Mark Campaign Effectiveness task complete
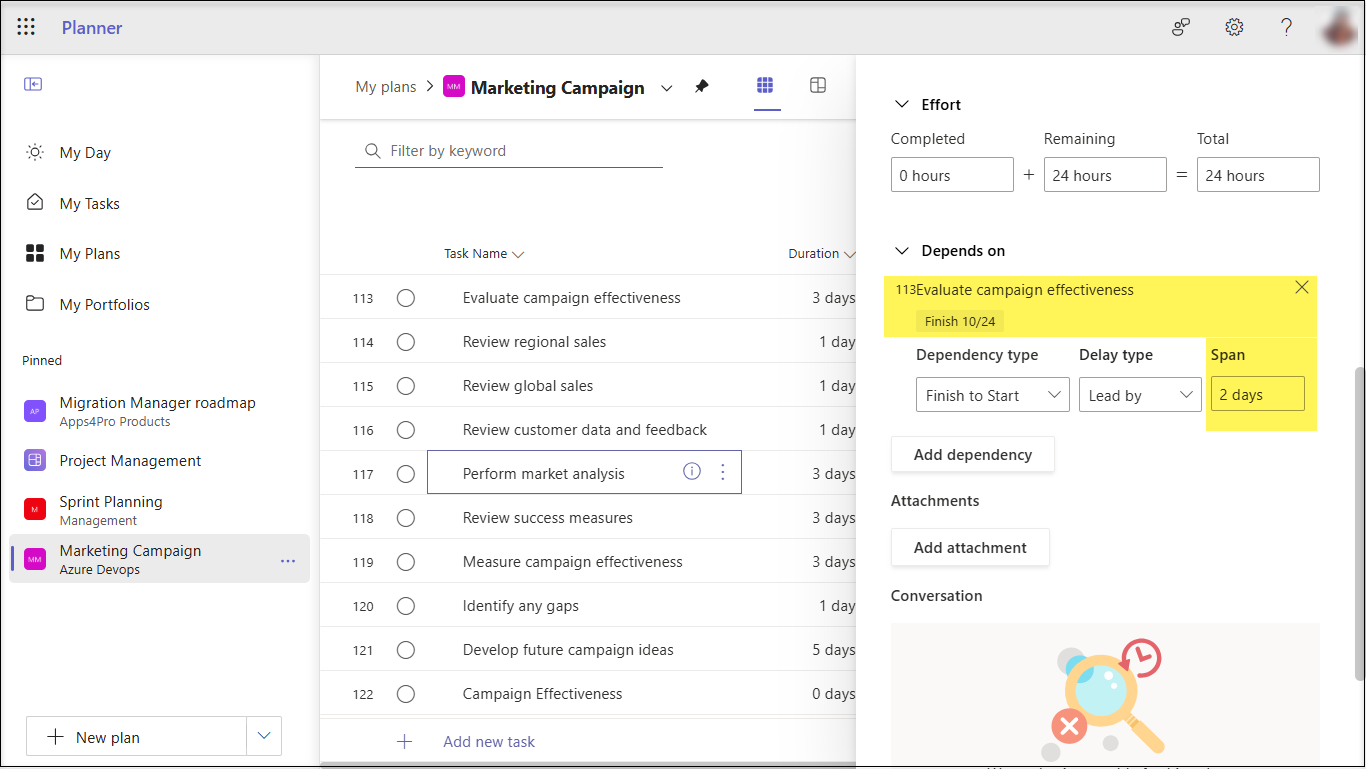1366x769 pixels. point(406,693)
